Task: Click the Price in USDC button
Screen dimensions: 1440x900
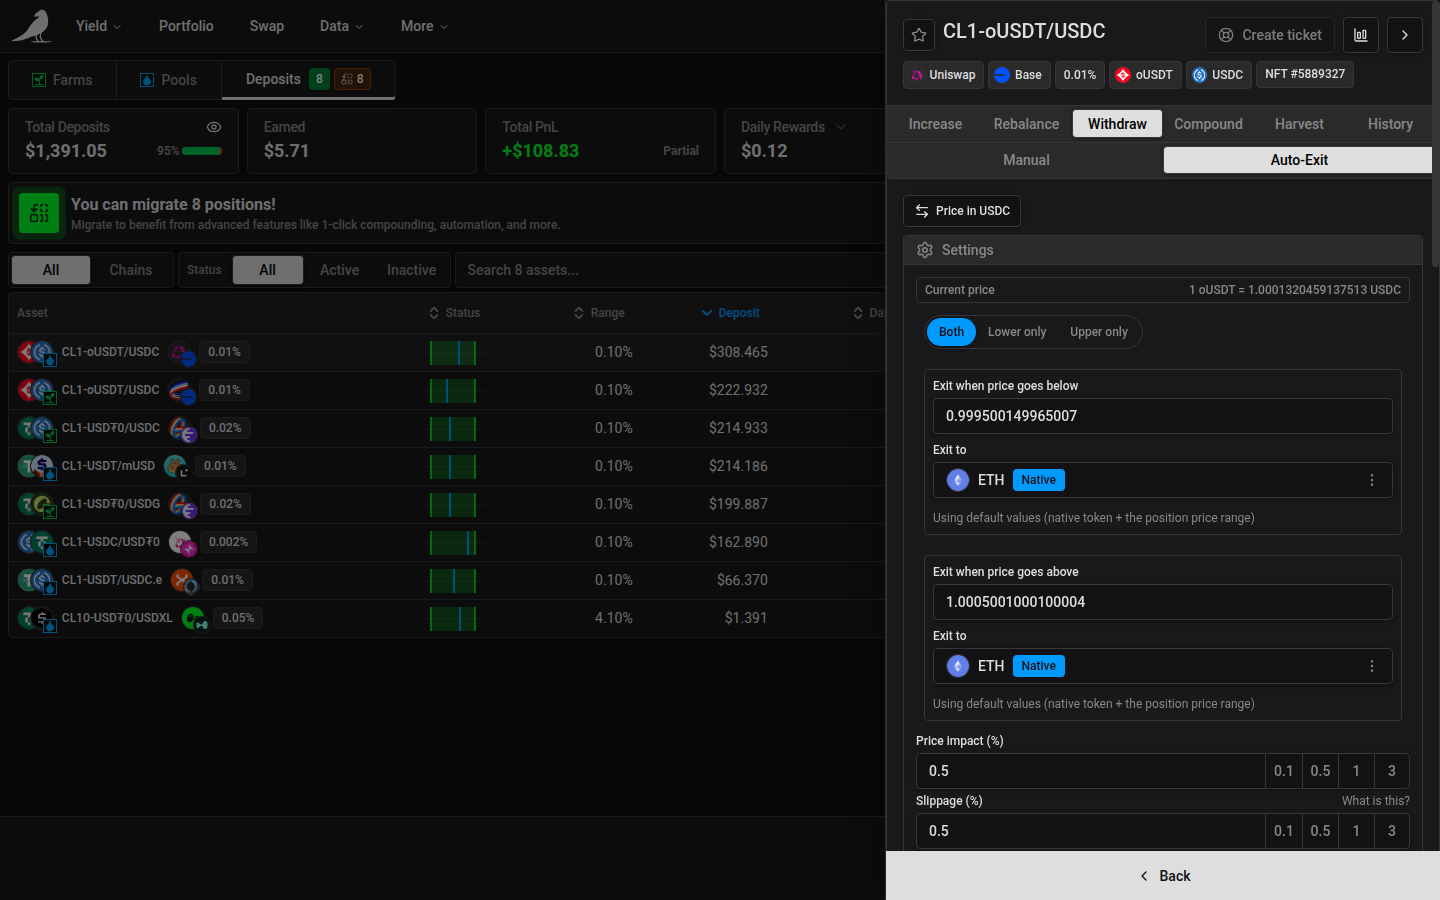Action: coord(962,211)
